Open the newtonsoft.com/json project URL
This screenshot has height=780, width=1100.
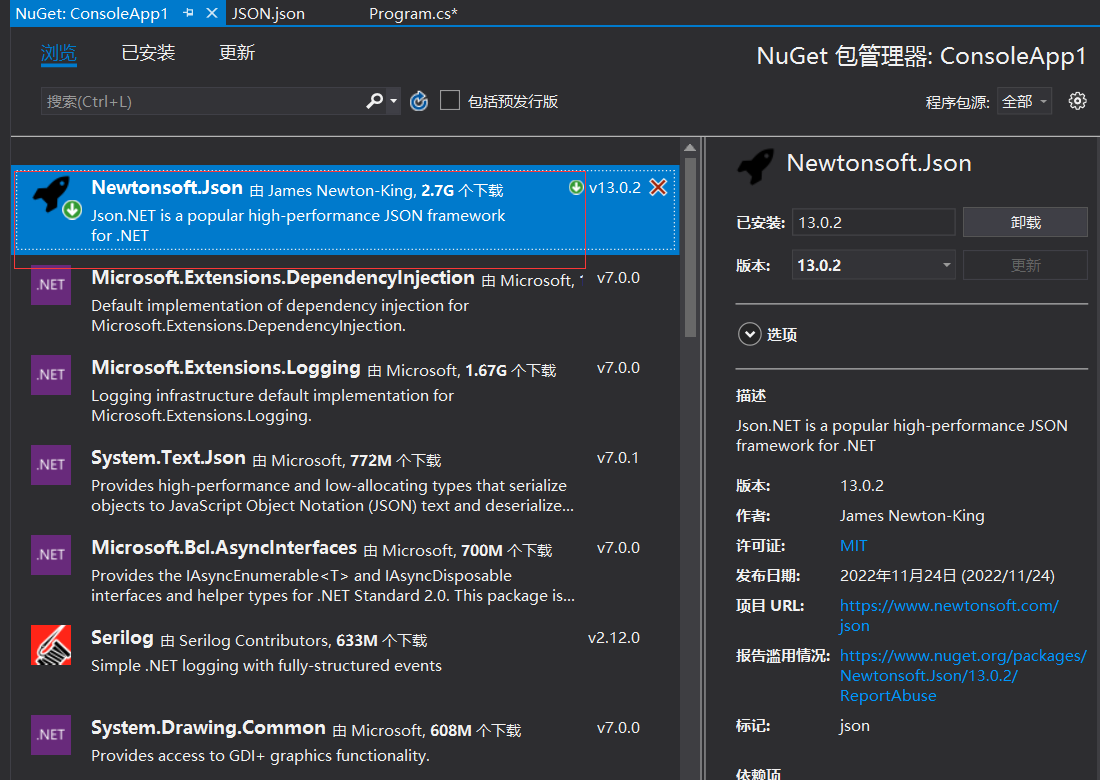click(x=949, y=615)
